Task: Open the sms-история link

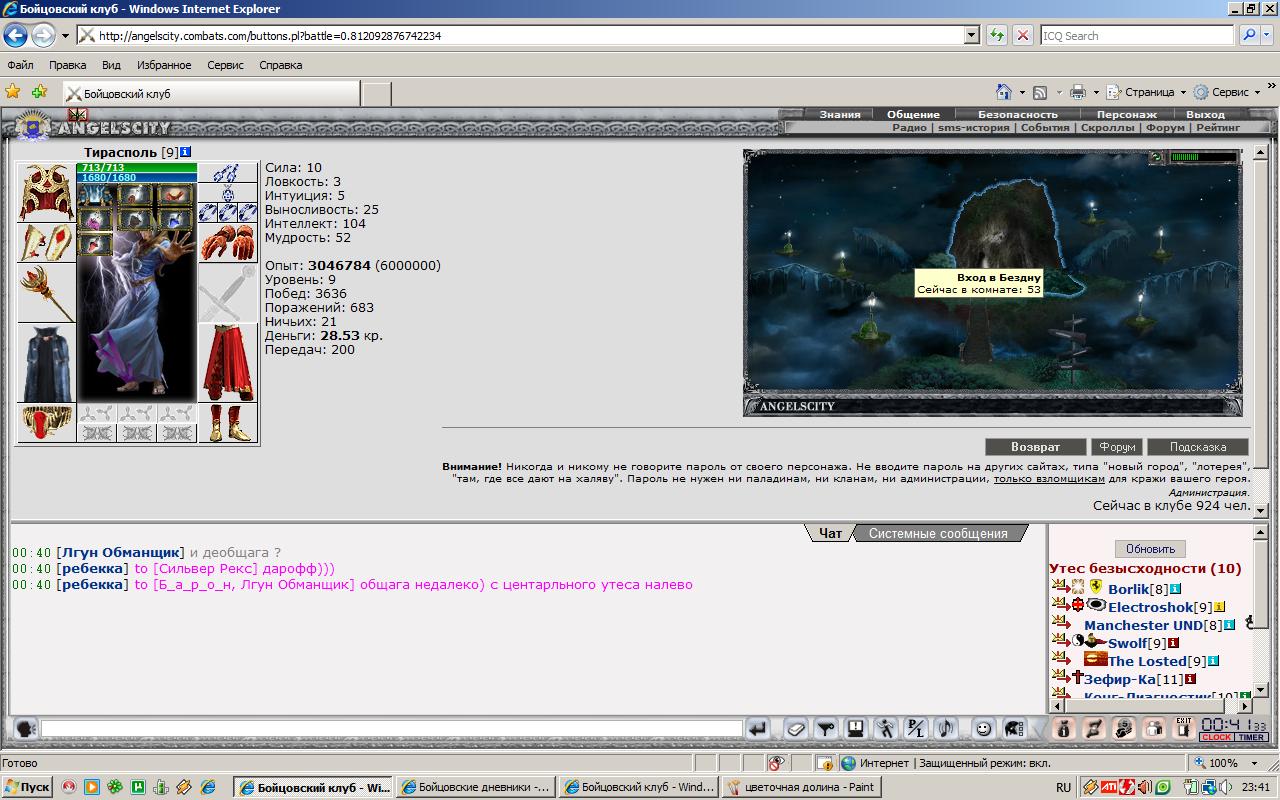Action: [x=974, y=128]
